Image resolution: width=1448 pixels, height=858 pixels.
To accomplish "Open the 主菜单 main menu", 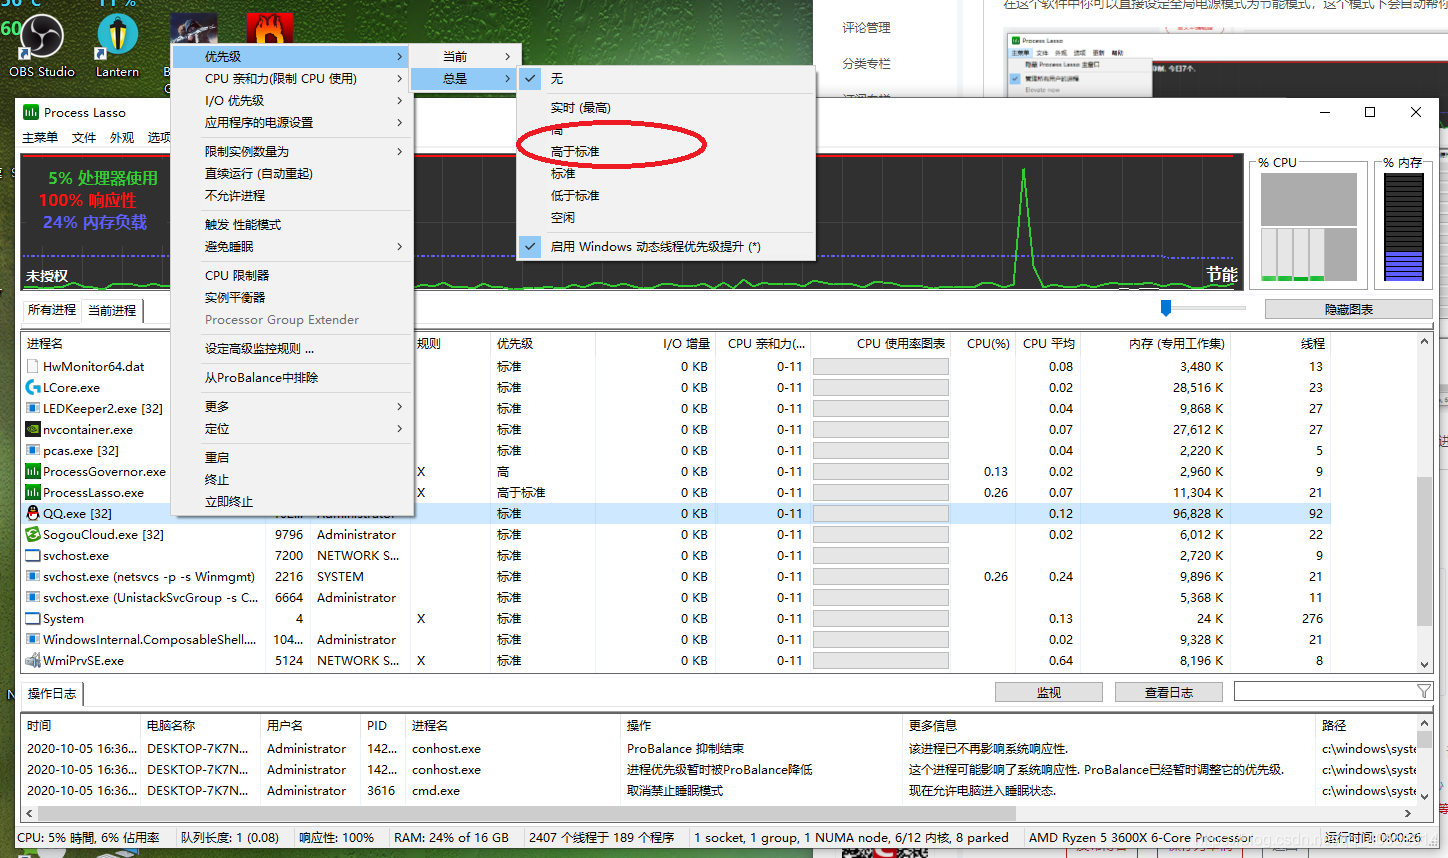I will coord(40,138).
